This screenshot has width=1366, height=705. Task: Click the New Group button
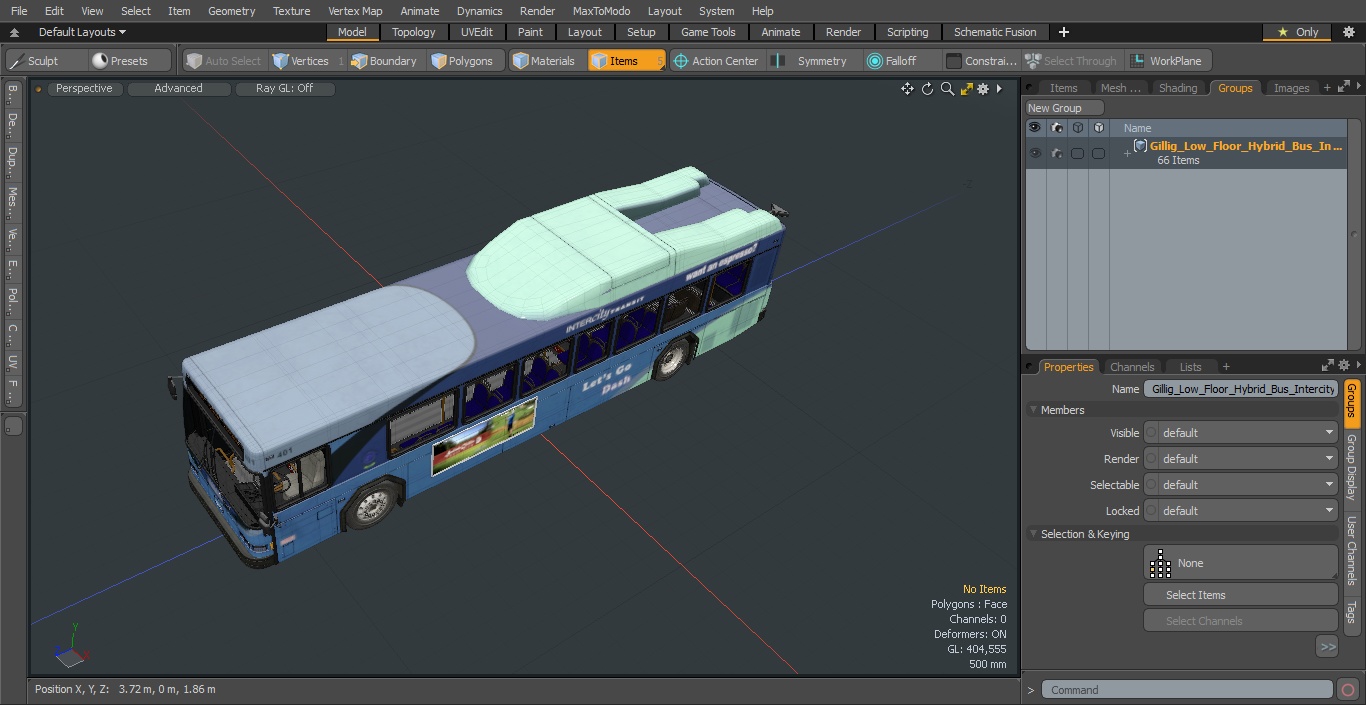tap(1064, 108)
